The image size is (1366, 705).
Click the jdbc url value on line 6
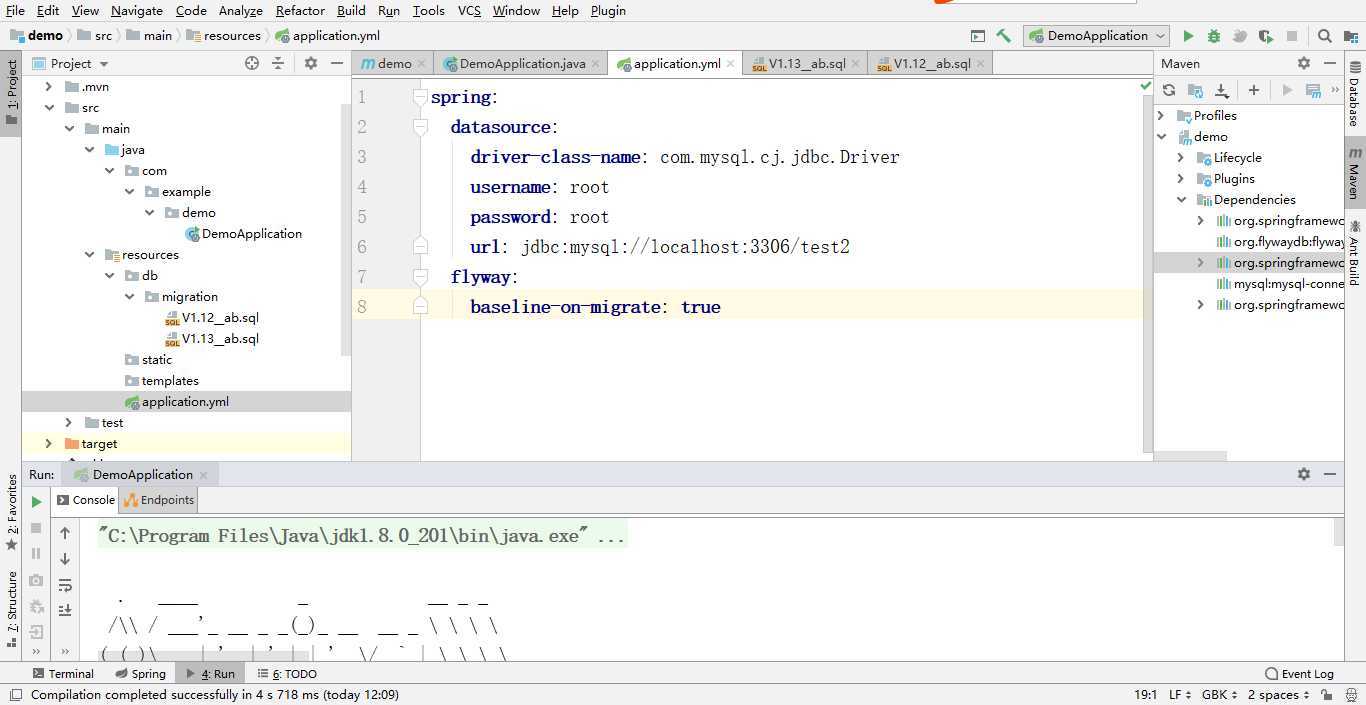[685, 247]
